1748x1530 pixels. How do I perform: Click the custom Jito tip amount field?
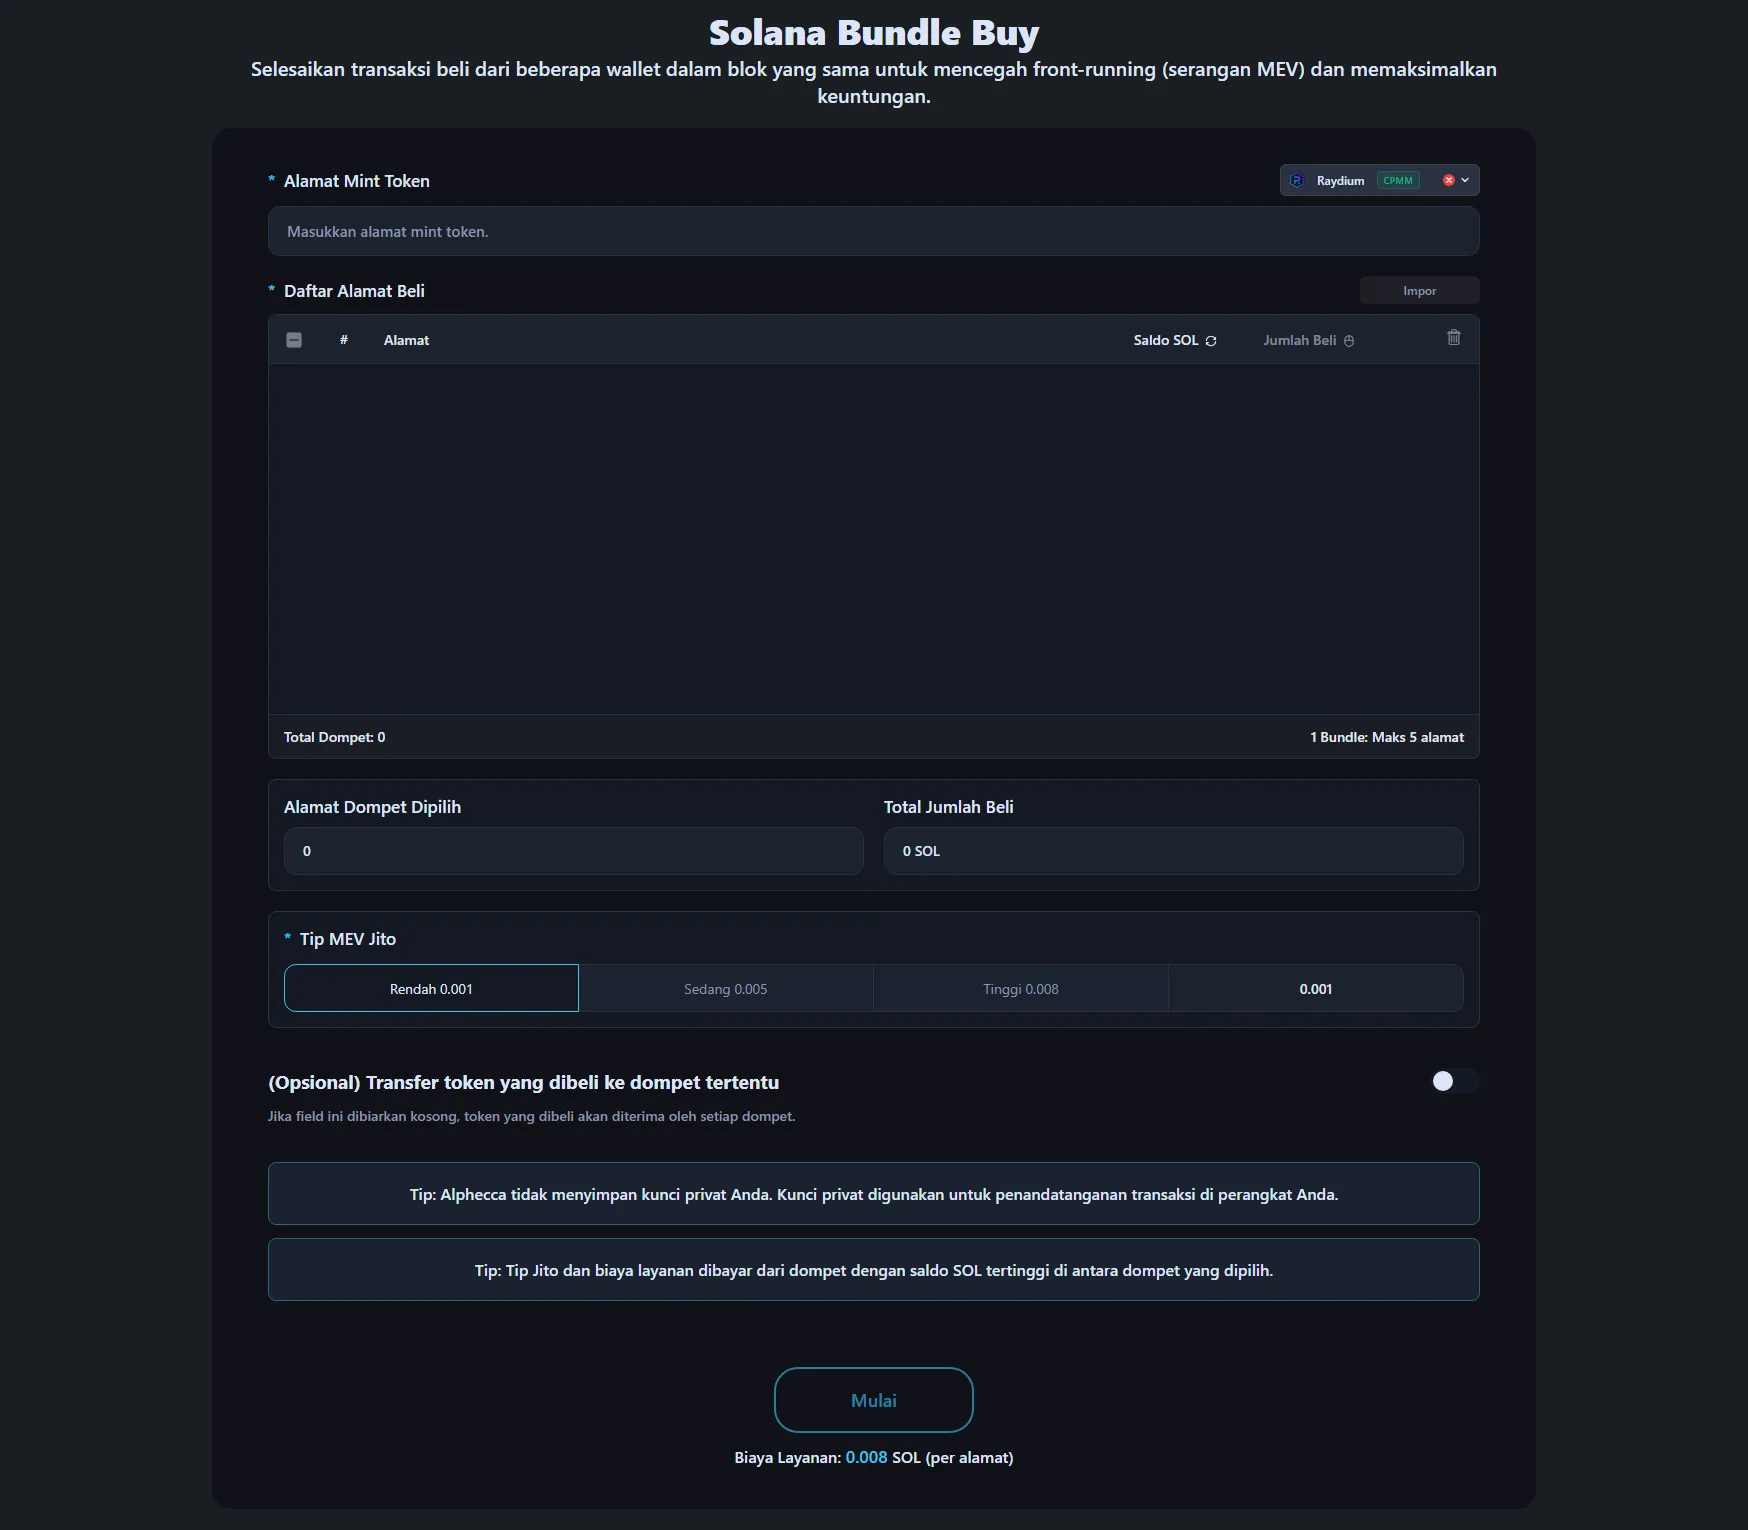[x=1315, y=988]
